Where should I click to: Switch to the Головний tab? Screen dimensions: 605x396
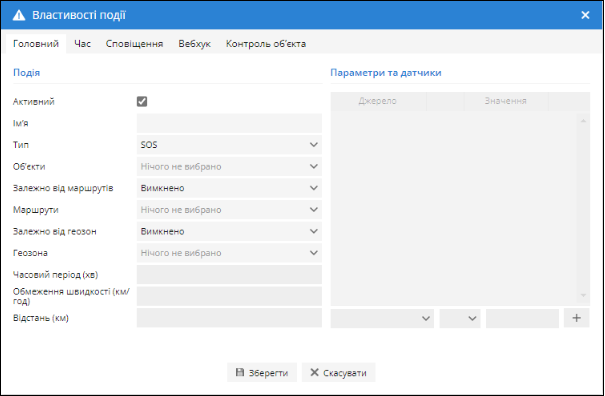click(36, 44)
